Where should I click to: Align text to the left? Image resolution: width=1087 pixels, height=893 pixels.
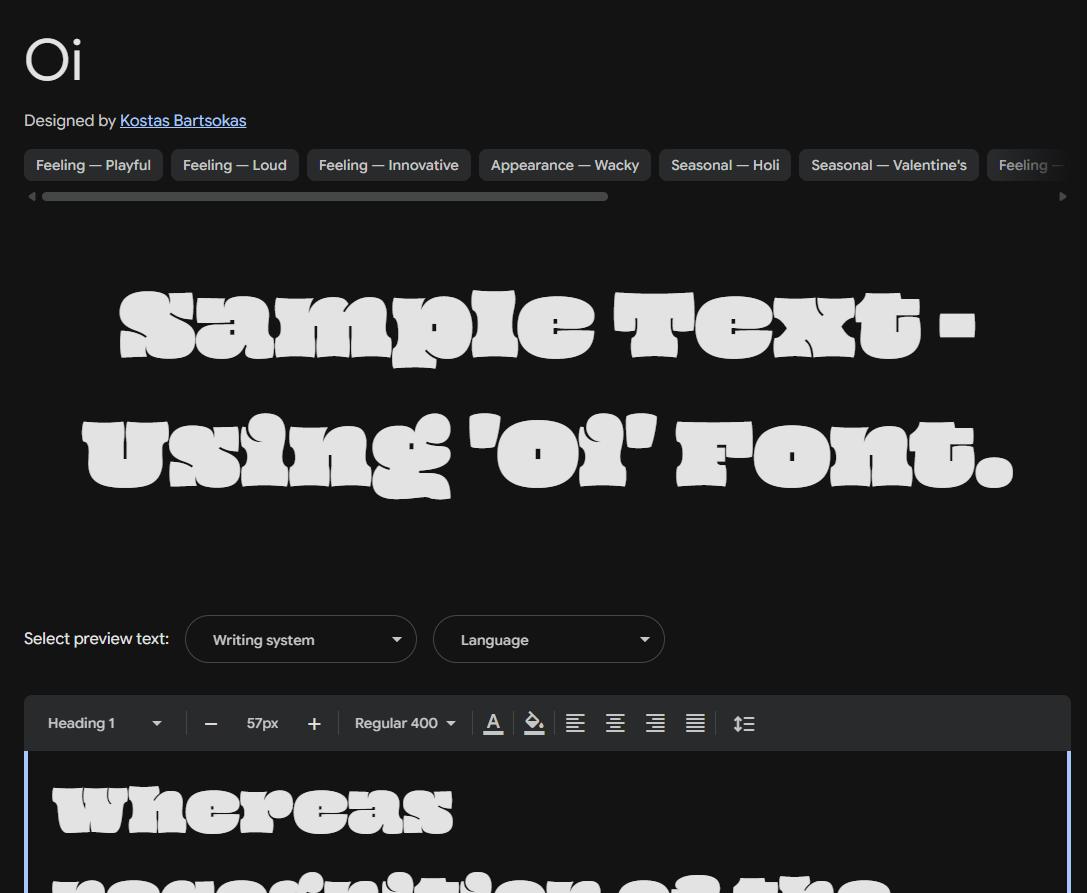click(x=575, y=723)
